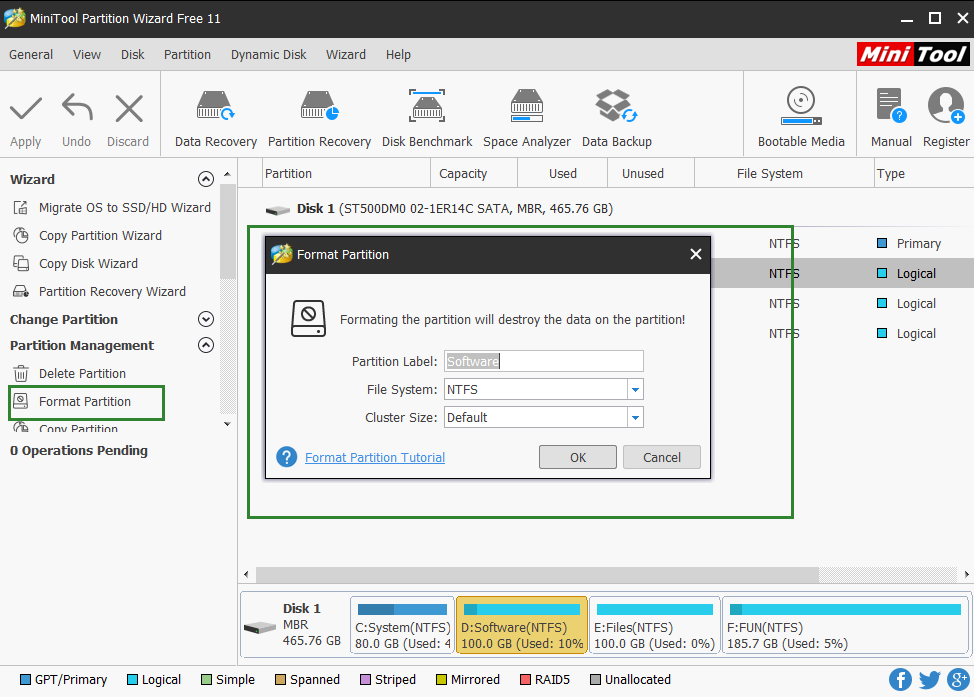
Task: Select the C:System partition block
Action: pos(403,625)
